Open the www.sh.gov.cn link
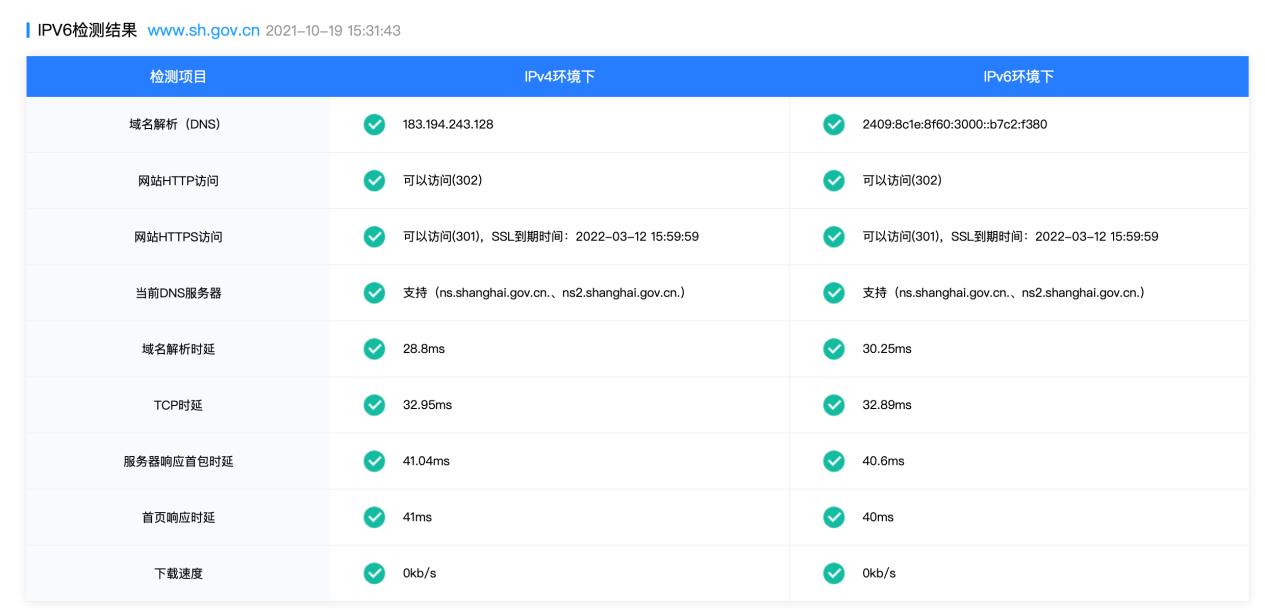Viewport: 1265px width, 610px height. [203, 30]
